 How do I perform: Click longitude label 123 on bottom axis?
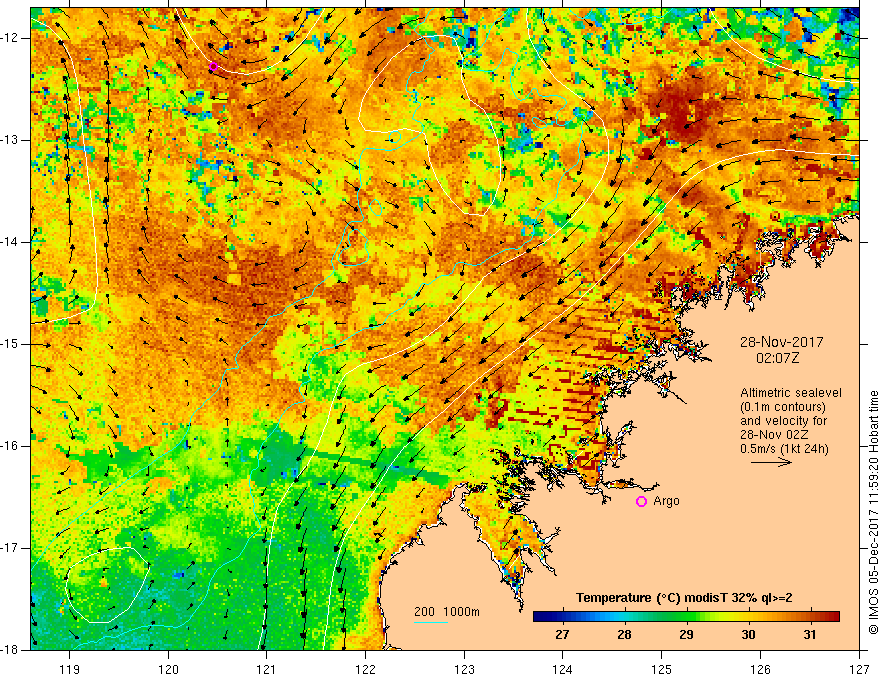pos(464,669)
